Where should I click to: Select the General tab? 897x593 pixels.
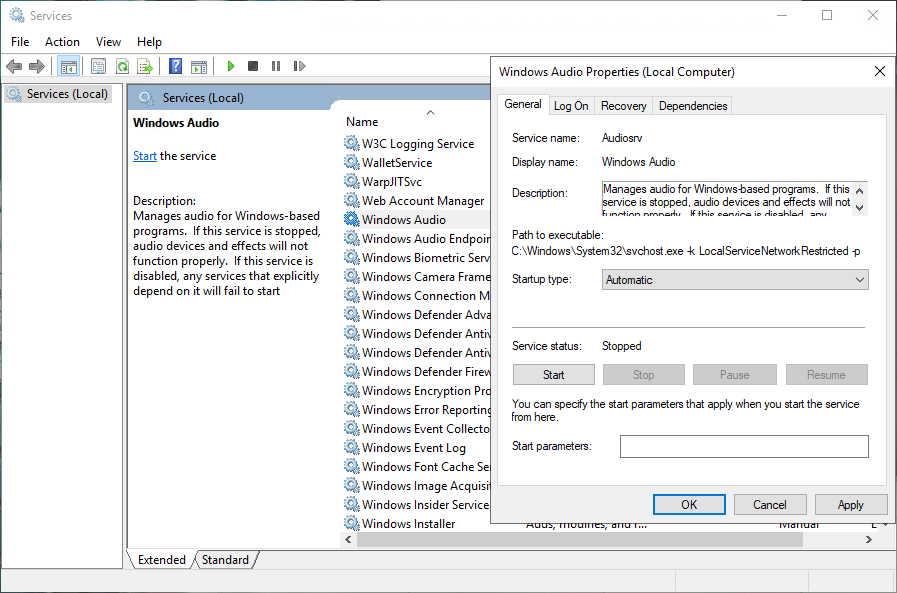coord(523,104)
